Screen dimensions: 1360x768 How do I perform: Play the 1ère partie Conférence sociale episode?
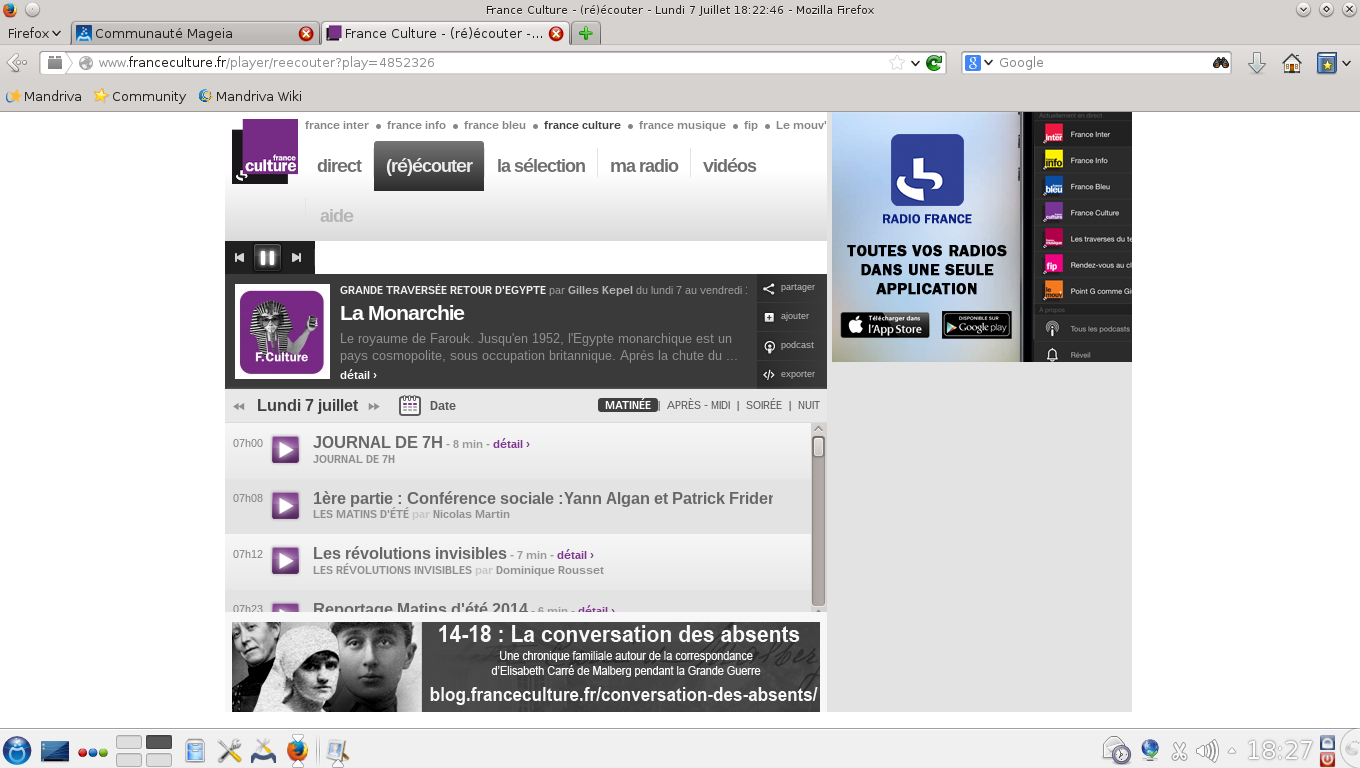point(286,506)
